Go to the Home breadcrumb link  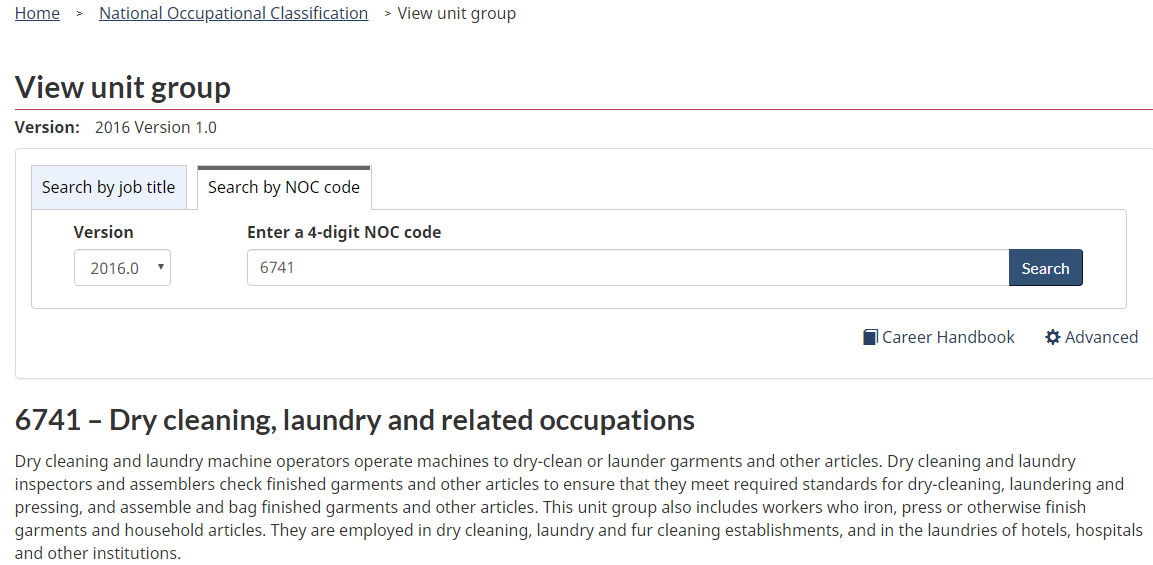(38, 13)
